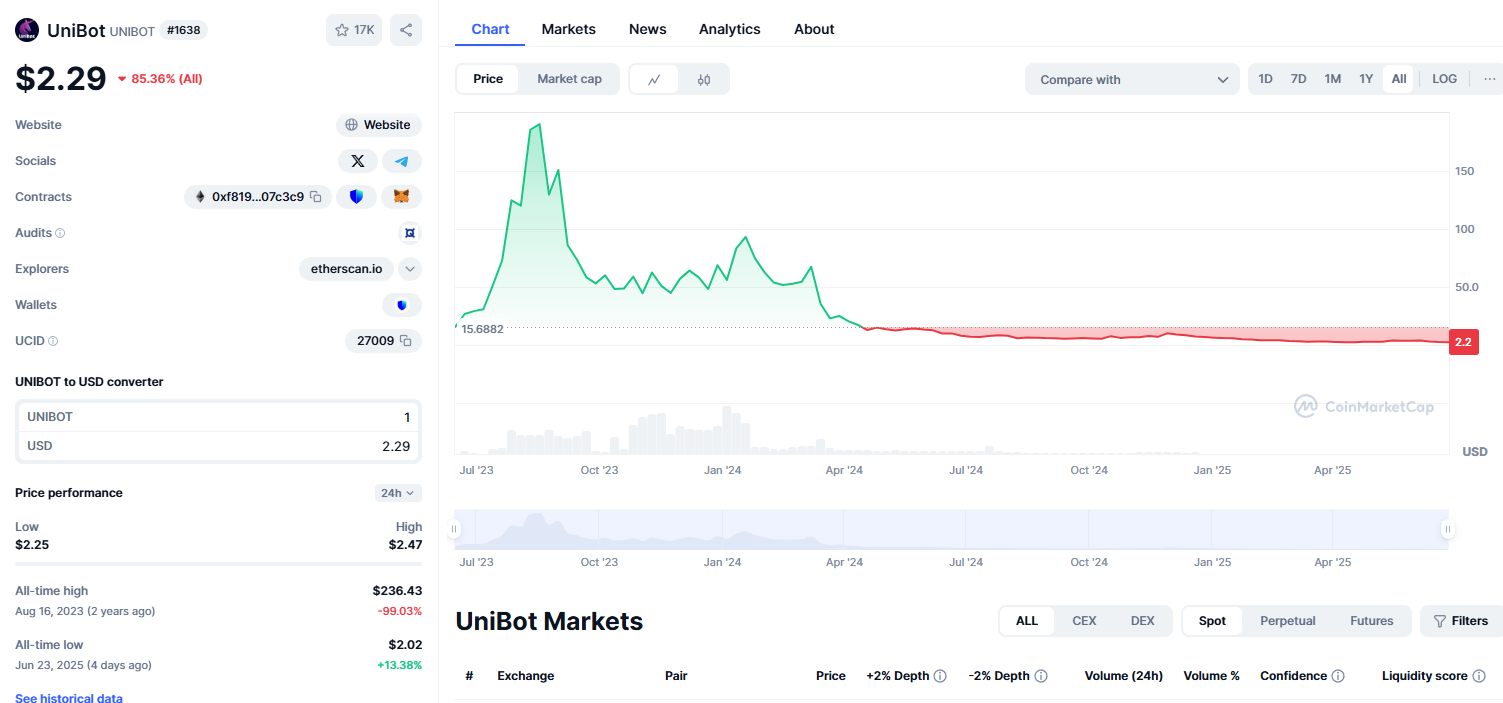1503x703 pixels.
Task: Copy the contract address 0xf819...07c3c9
Action: [x=315, y=197]
